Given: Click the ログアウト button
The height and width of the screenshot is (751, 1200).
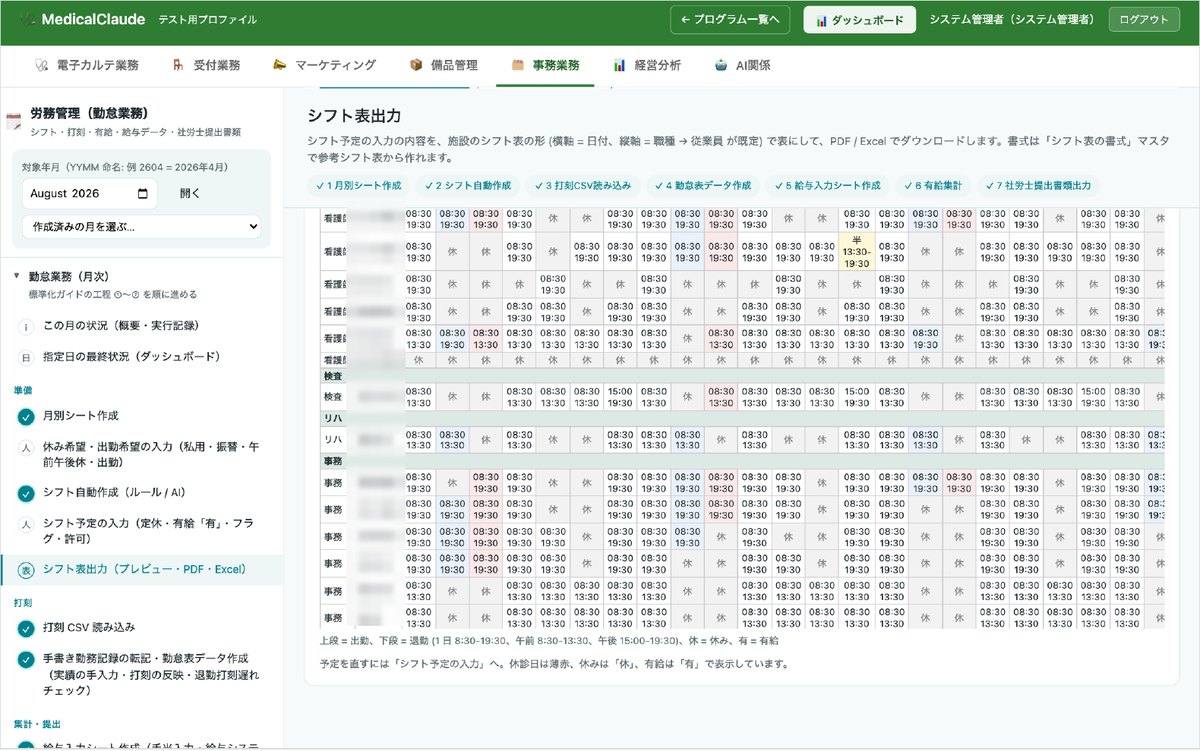Looking at the screenshot, I should pos(1144,20).
